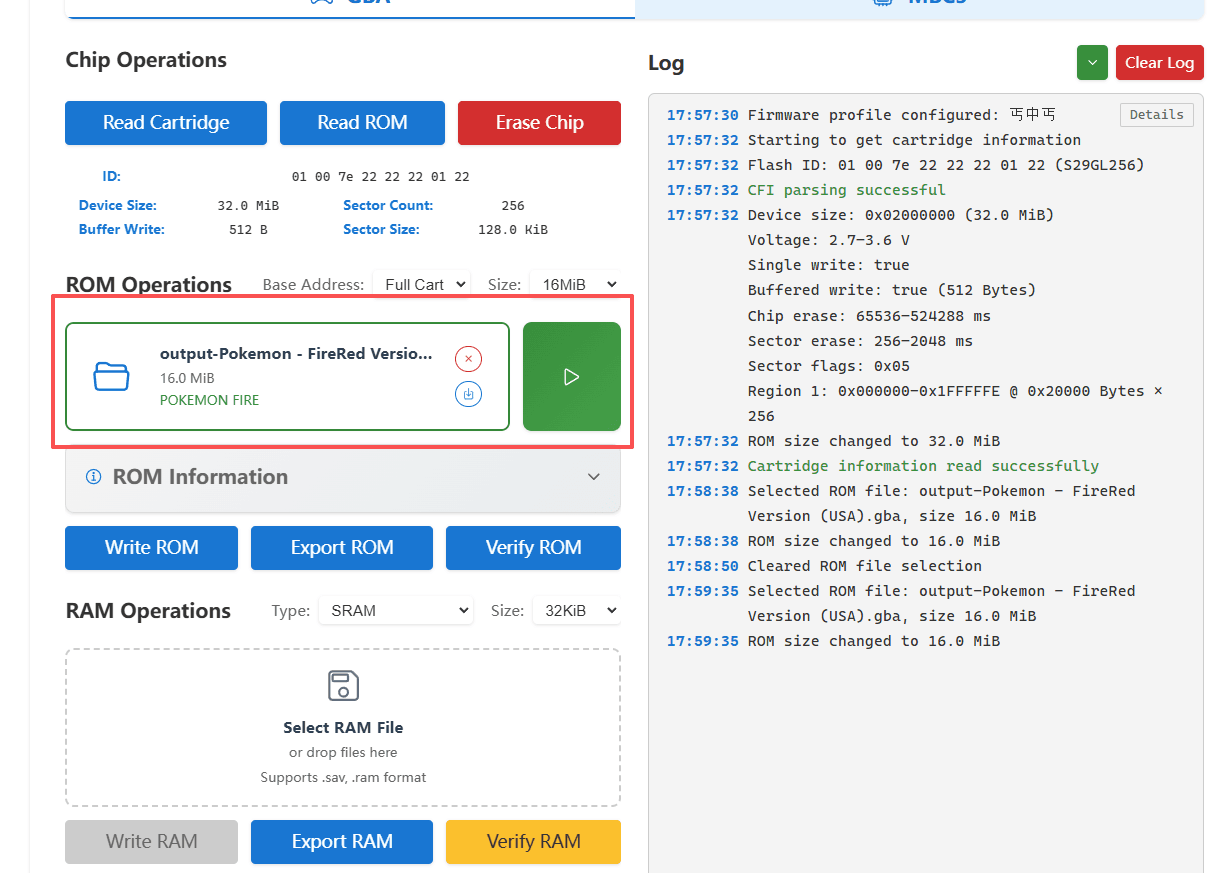Click the Details button in the log
The image size is (1232, 873).
click(x=1157, y=115)
